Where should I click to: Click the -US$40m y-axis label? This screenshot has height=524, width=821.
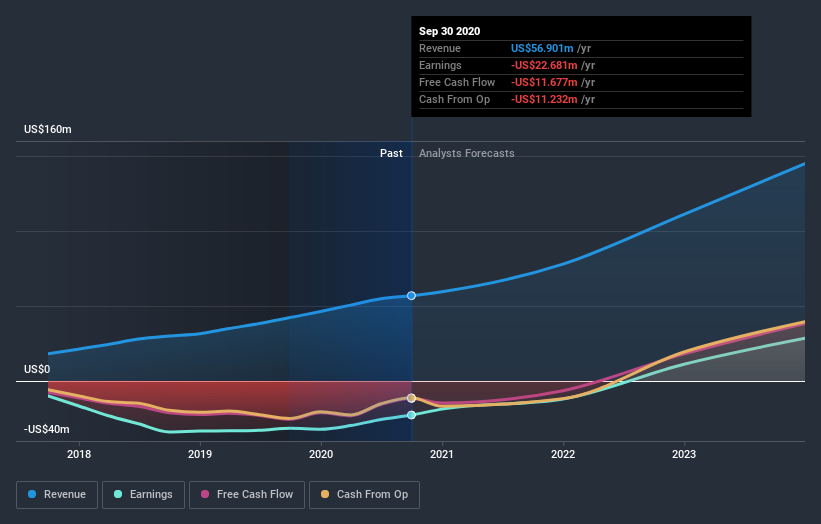[47, 430]
